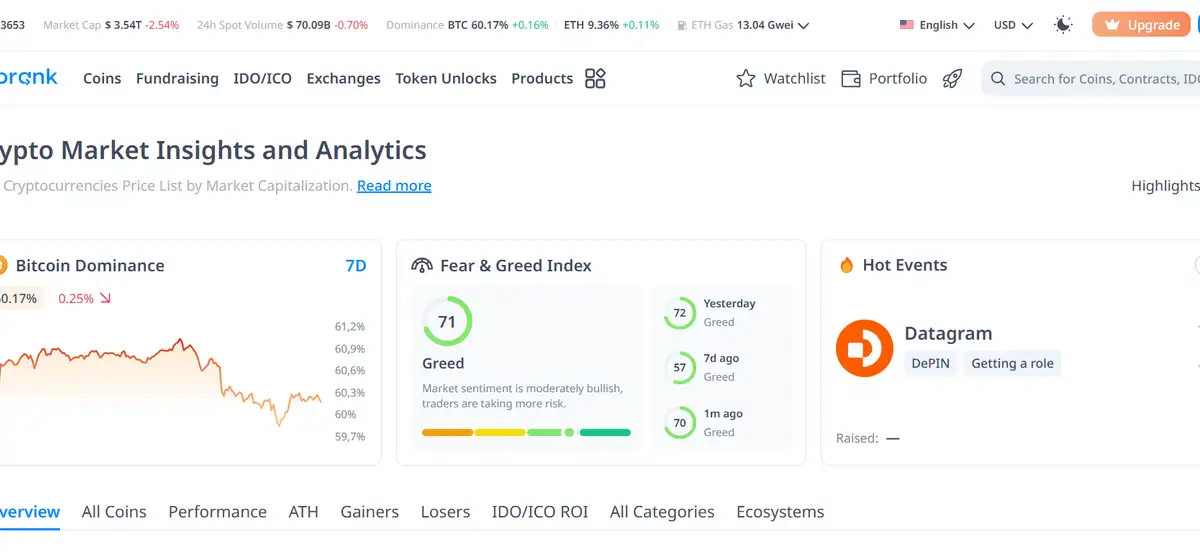
Task: Click the Datagram event title
Action: tap(948, 333)
